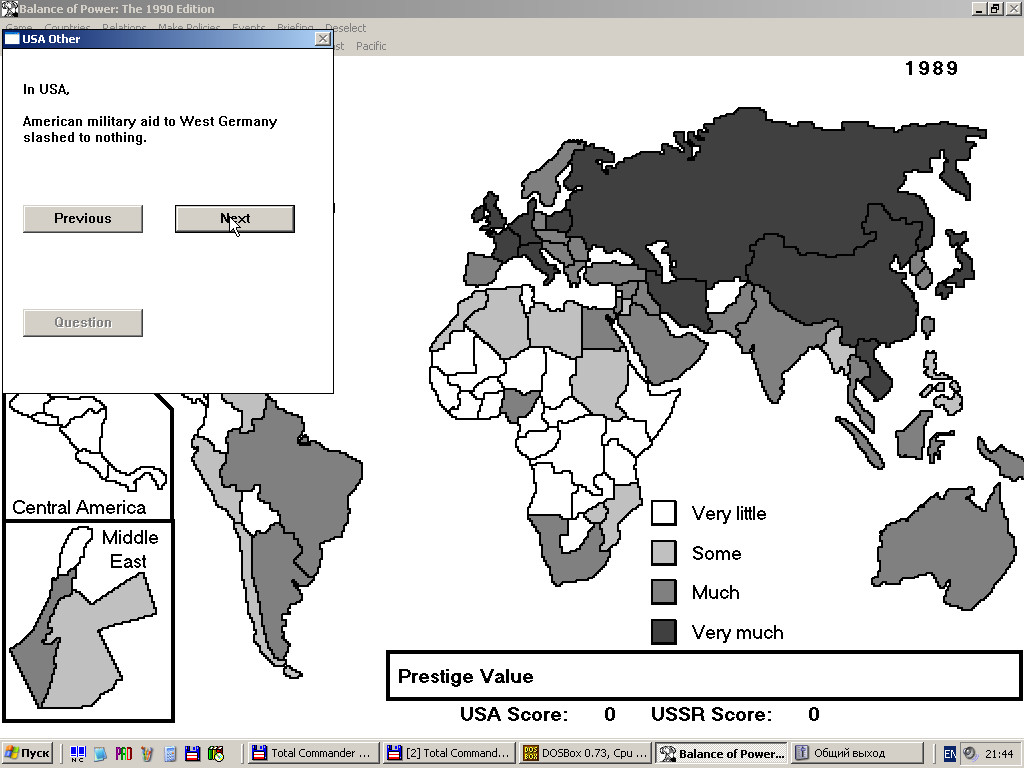Click the Very little white legend swatch
Screen dimensions: 1024x768
pos(664,513)
